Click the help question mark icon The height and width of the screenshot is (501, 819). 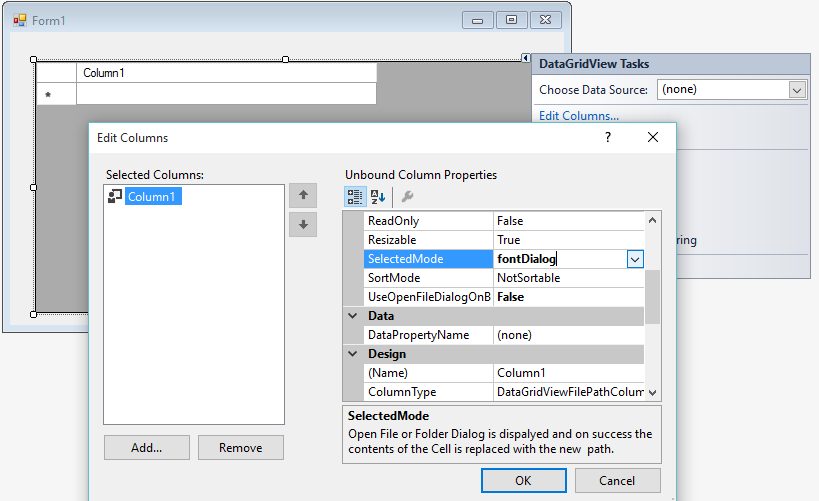coord(608,138)
